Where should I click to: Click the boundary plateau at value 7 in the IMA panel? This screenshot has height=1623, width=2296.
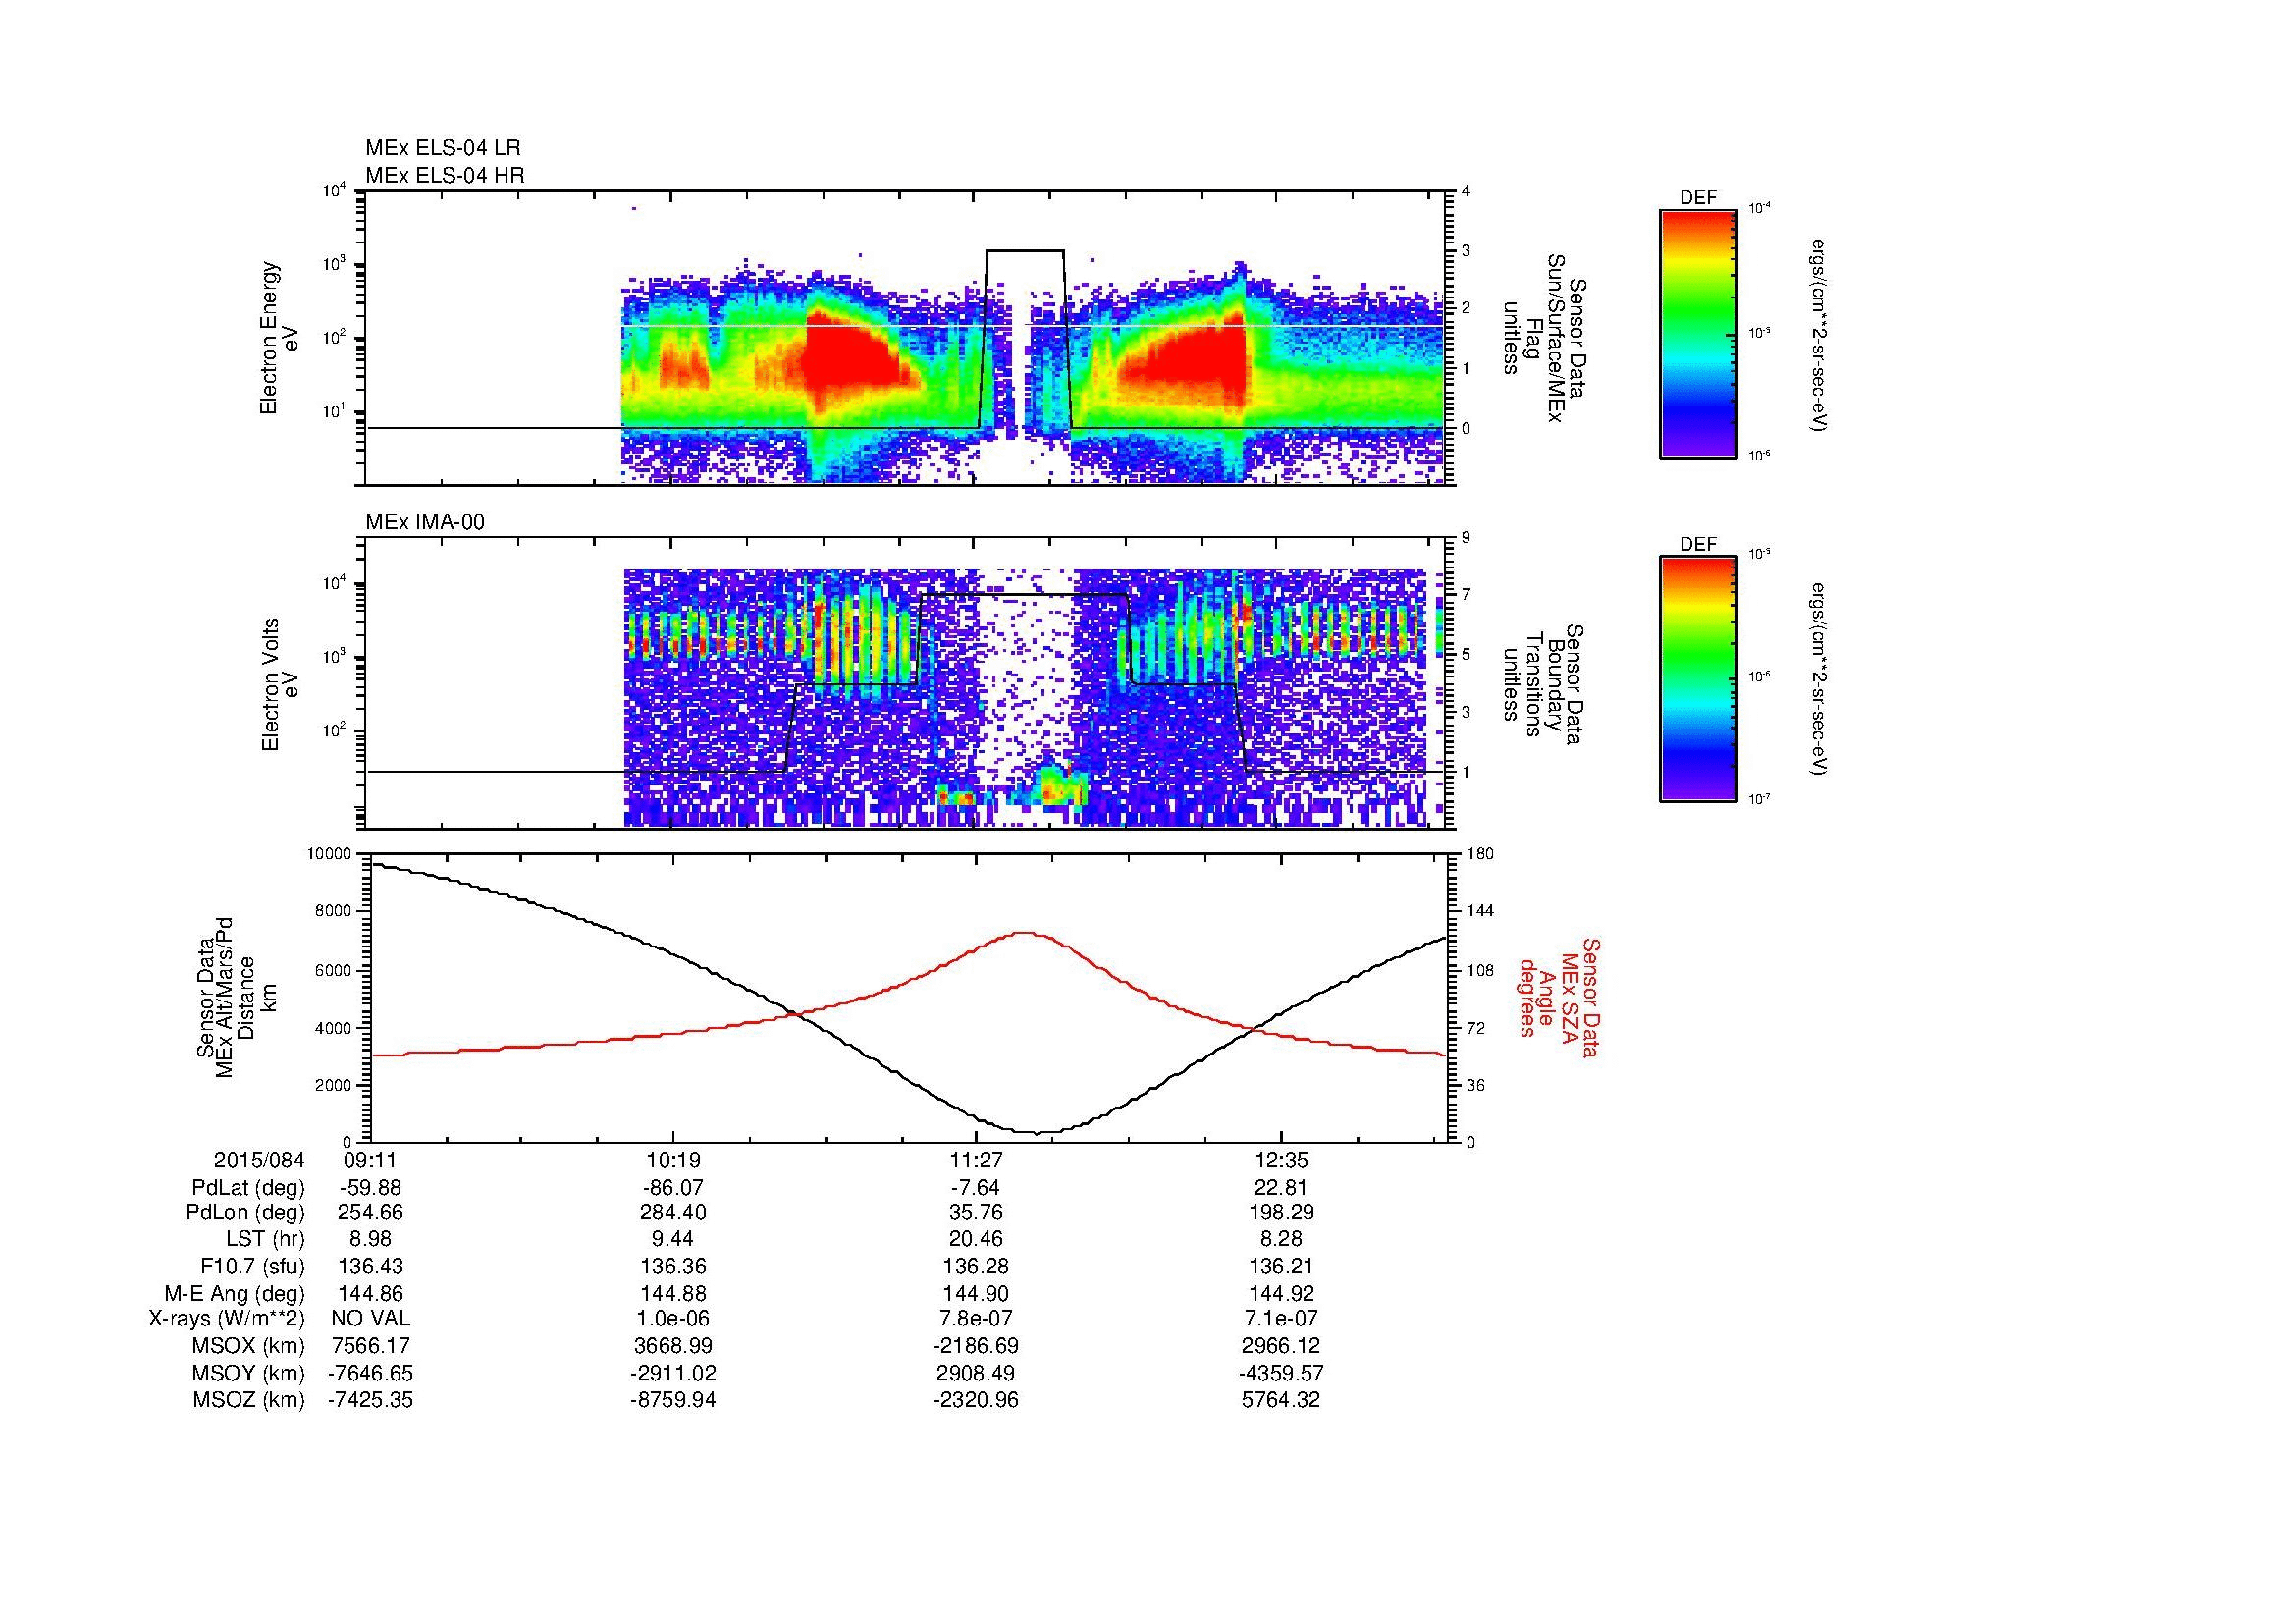[x=1025, y=595]
